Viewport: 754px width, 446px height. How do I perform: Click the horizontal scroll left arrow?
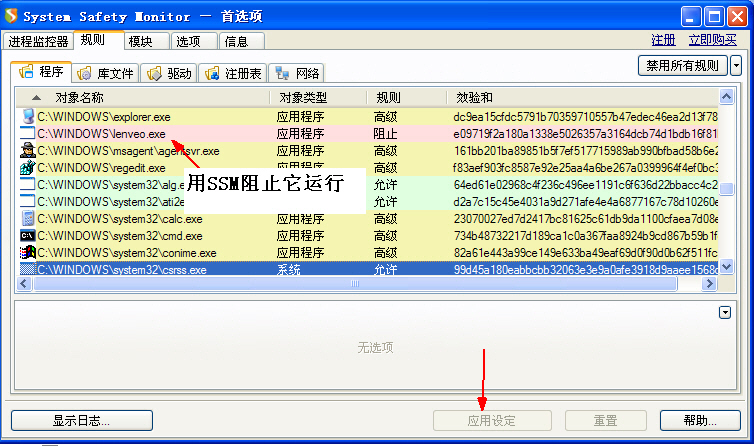(25, 284)
